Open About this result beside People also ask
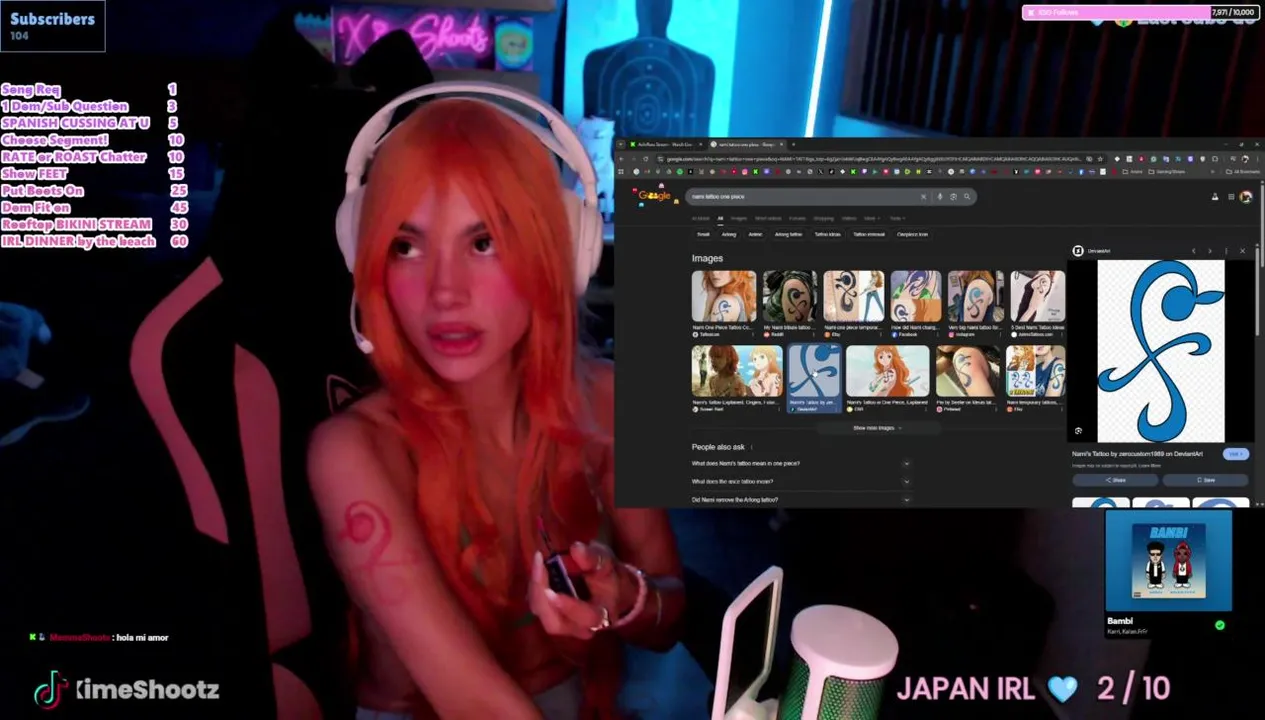Screen dimensions: 1265x720 [752, 447]
